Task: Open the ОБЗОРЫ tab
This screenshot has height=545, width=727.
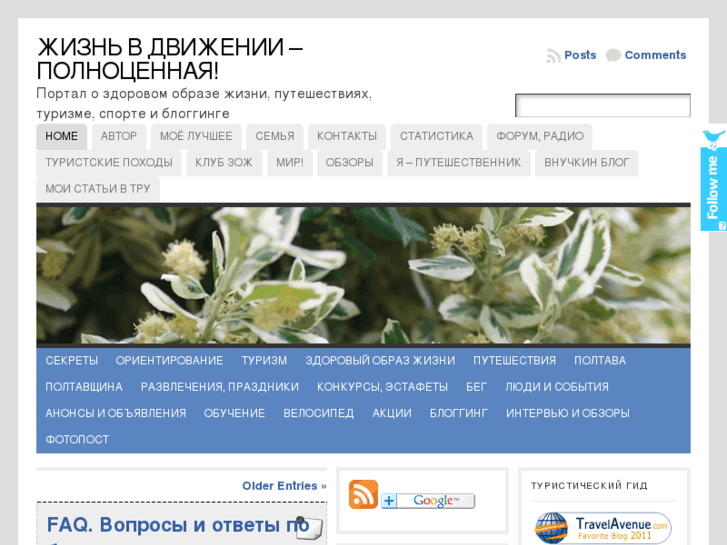Action: tap(349, 163)
